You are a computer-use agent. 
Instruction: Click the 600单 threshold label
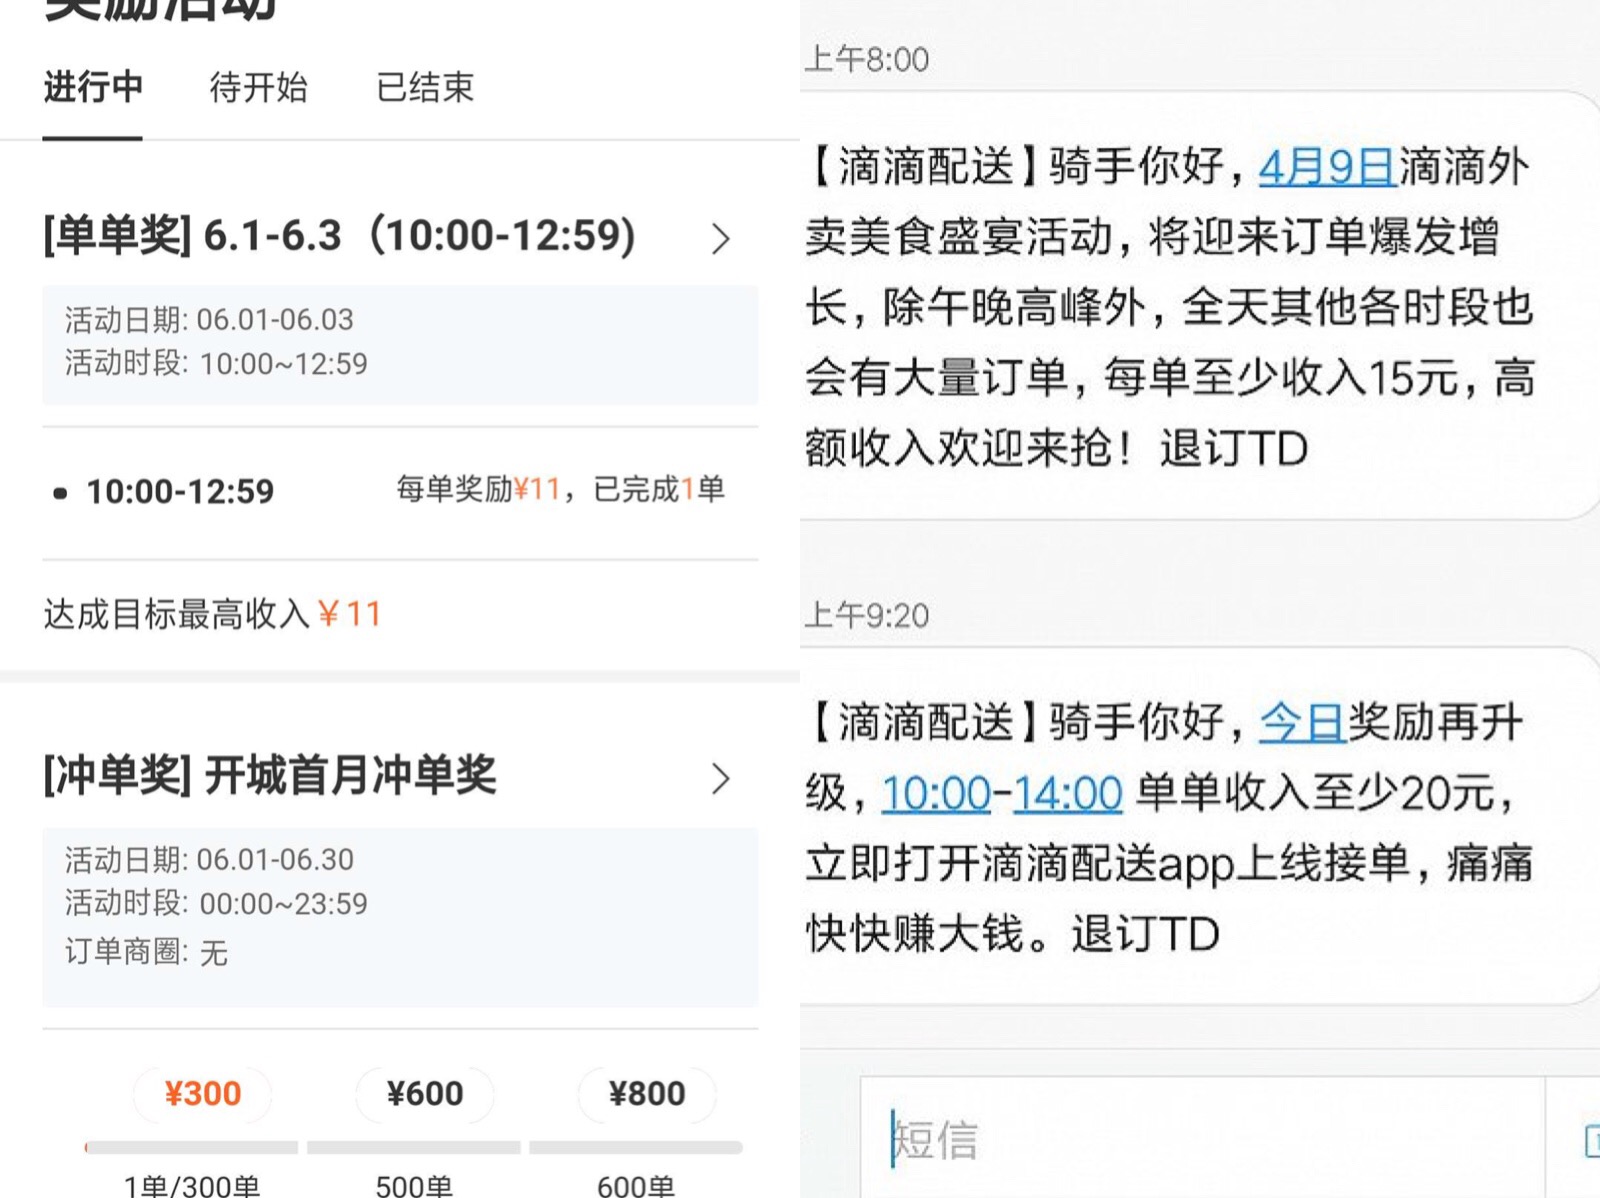click(636, 1186)
